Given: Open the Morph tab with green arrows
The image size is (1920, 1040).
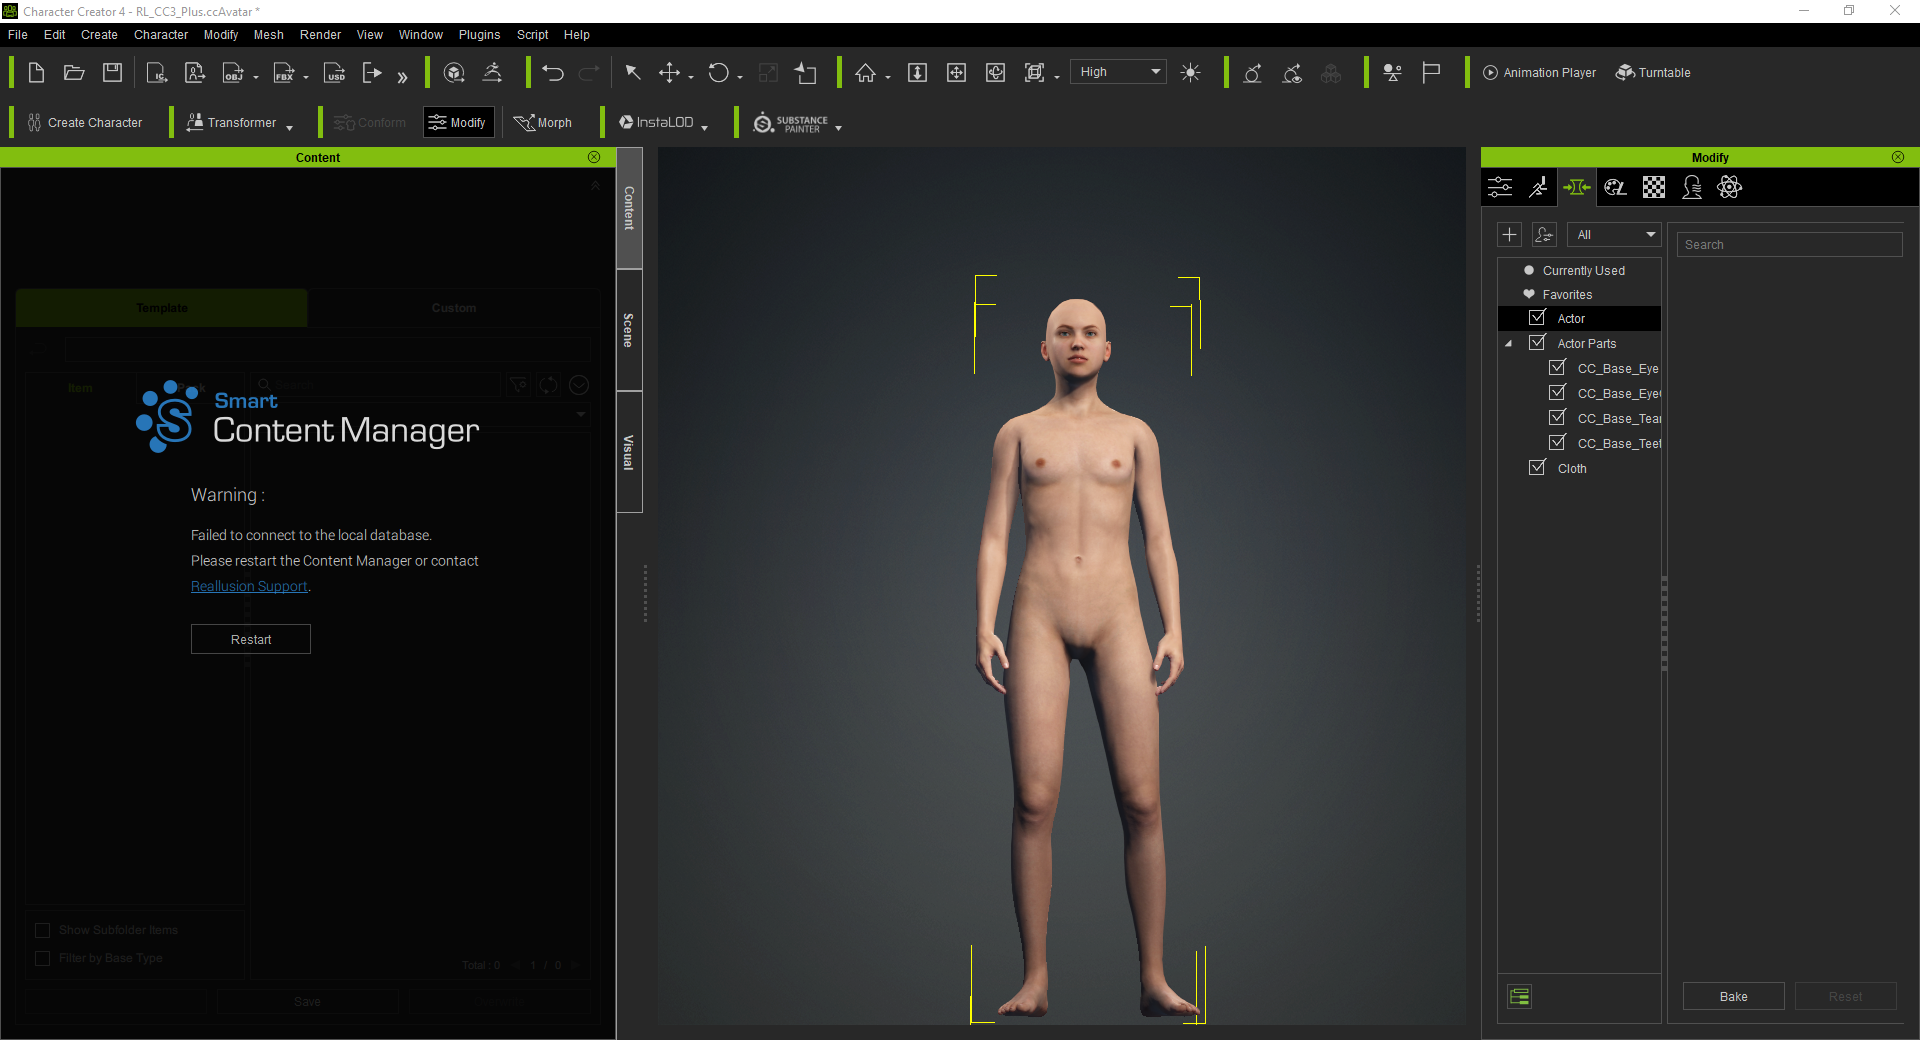Looking at the screenshot, I should (1576, 187).
